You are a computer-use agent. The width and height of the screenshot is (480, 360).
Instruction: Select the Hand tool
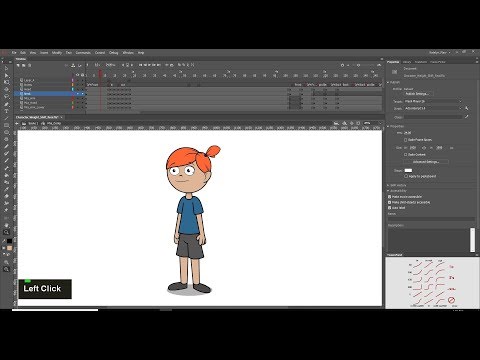[x=6, y=225]
